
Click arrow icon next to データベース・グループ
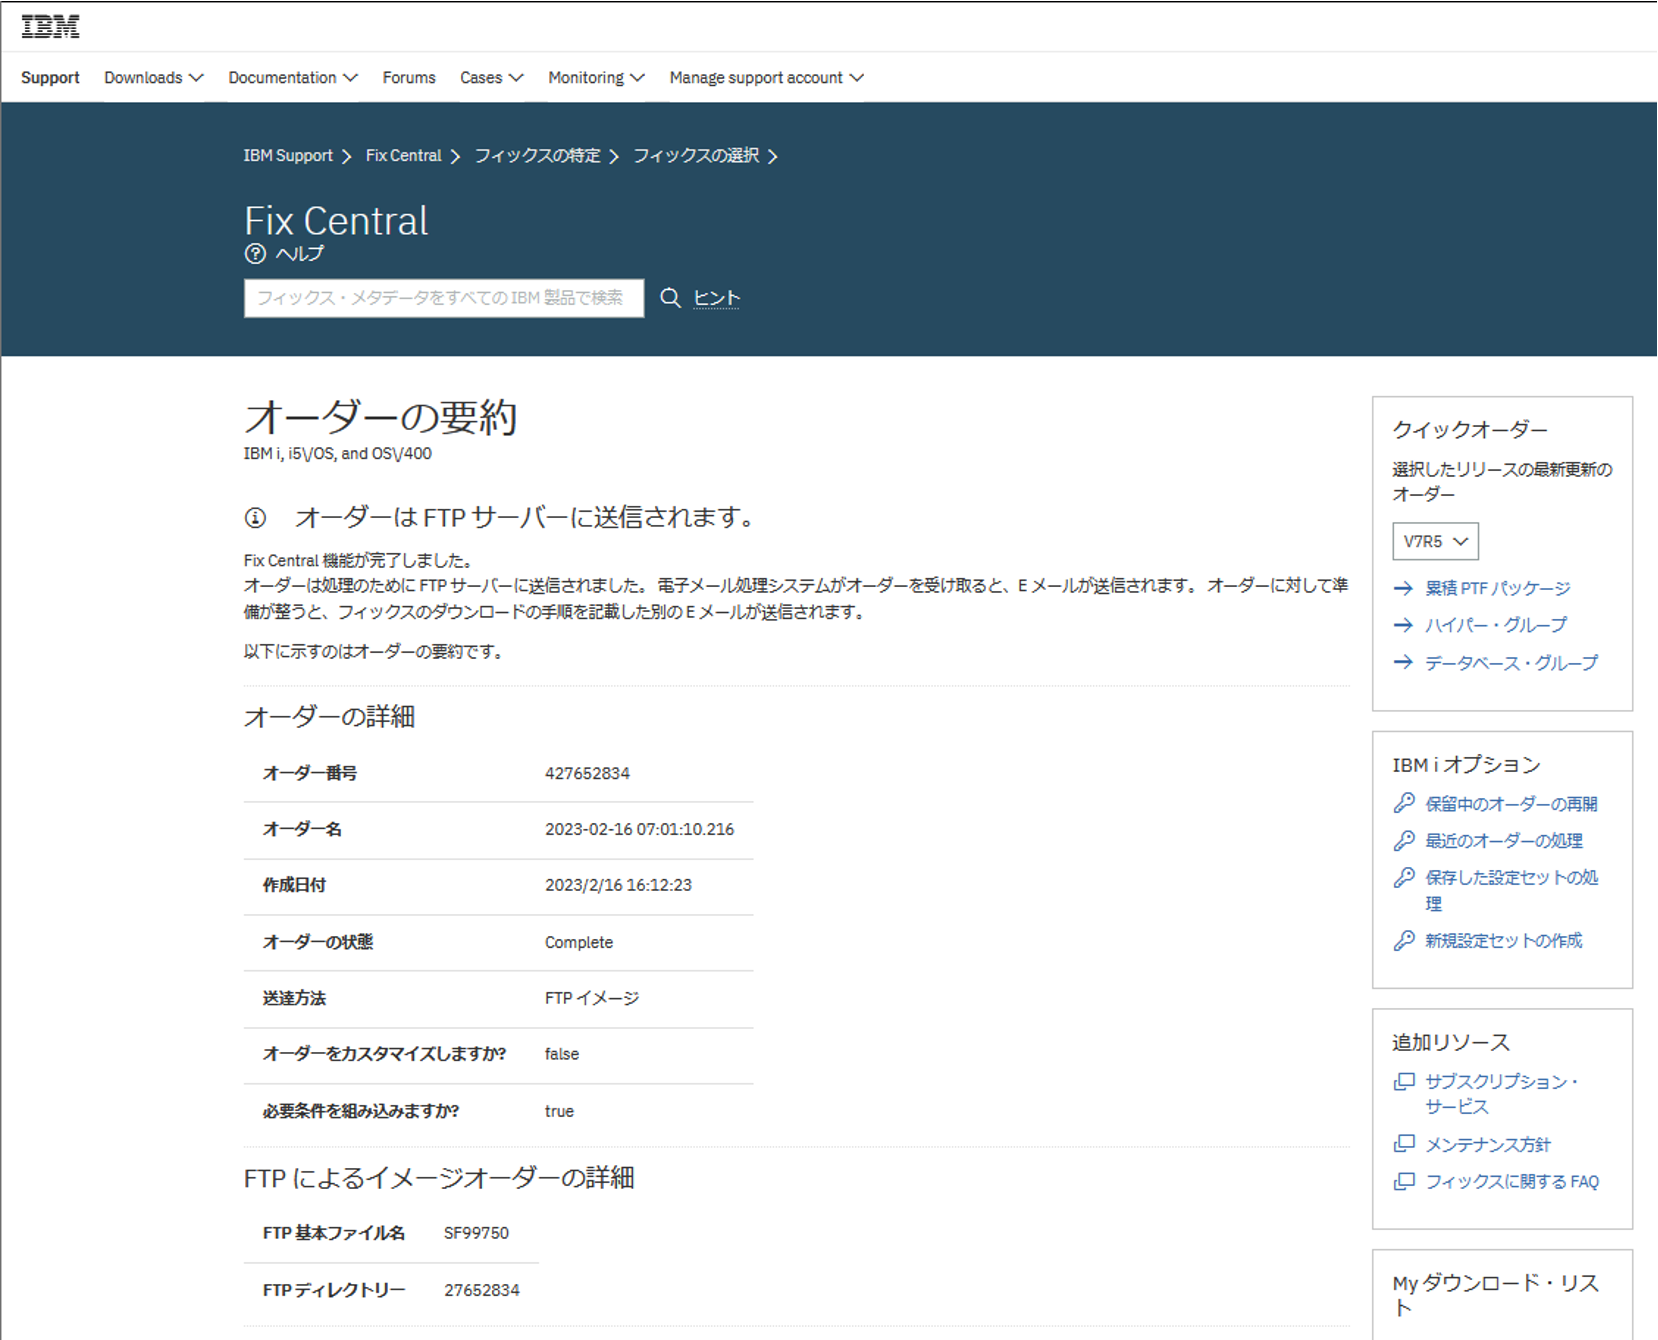[x=1403, y=662]
